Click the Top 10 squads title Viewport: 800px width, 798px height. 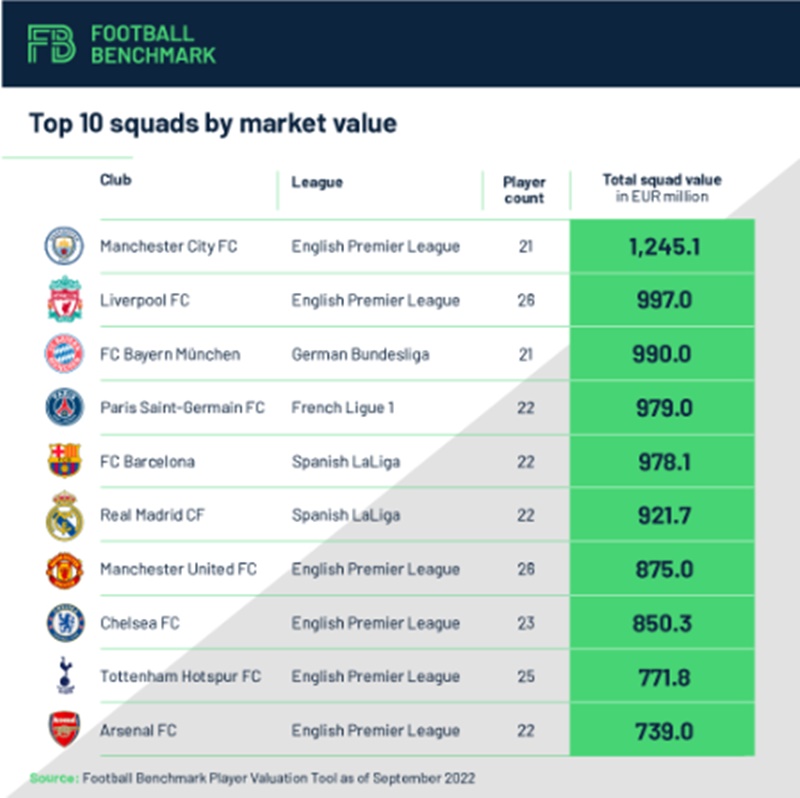pyautogui.click(x=213, y=123)
